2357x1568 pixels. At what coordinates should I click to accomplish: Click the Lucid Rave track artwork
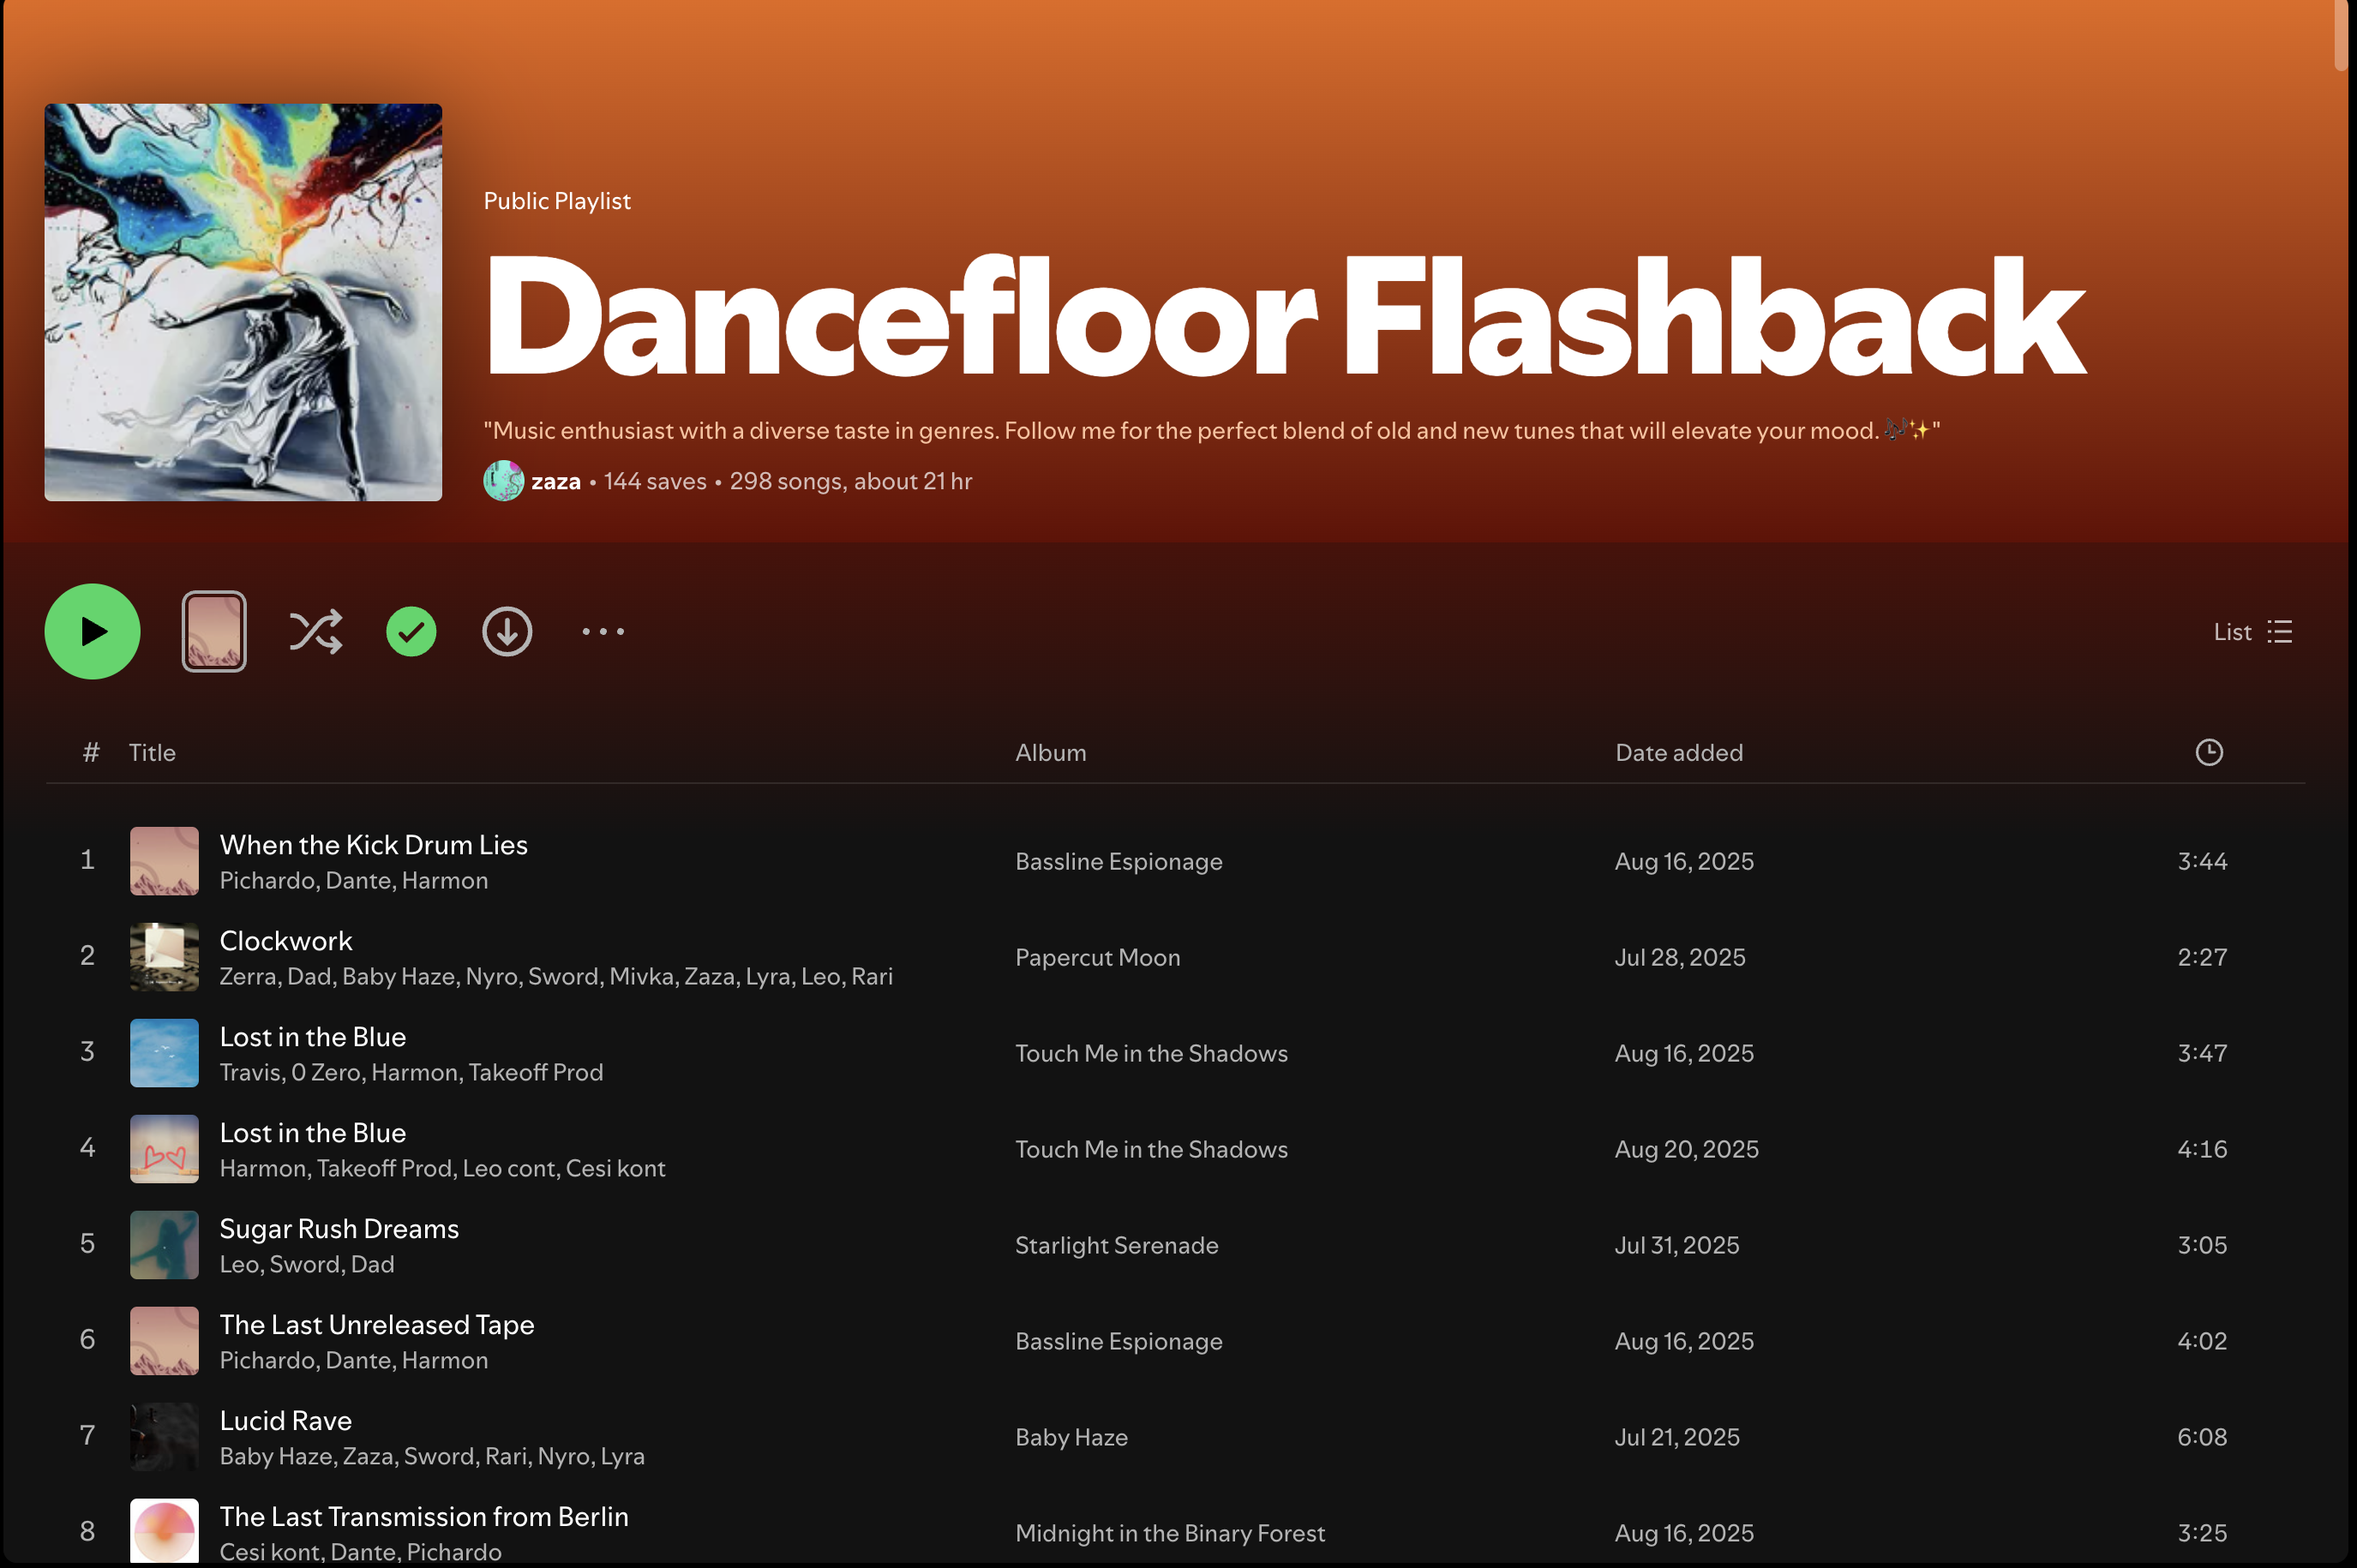coord(164,1437)
